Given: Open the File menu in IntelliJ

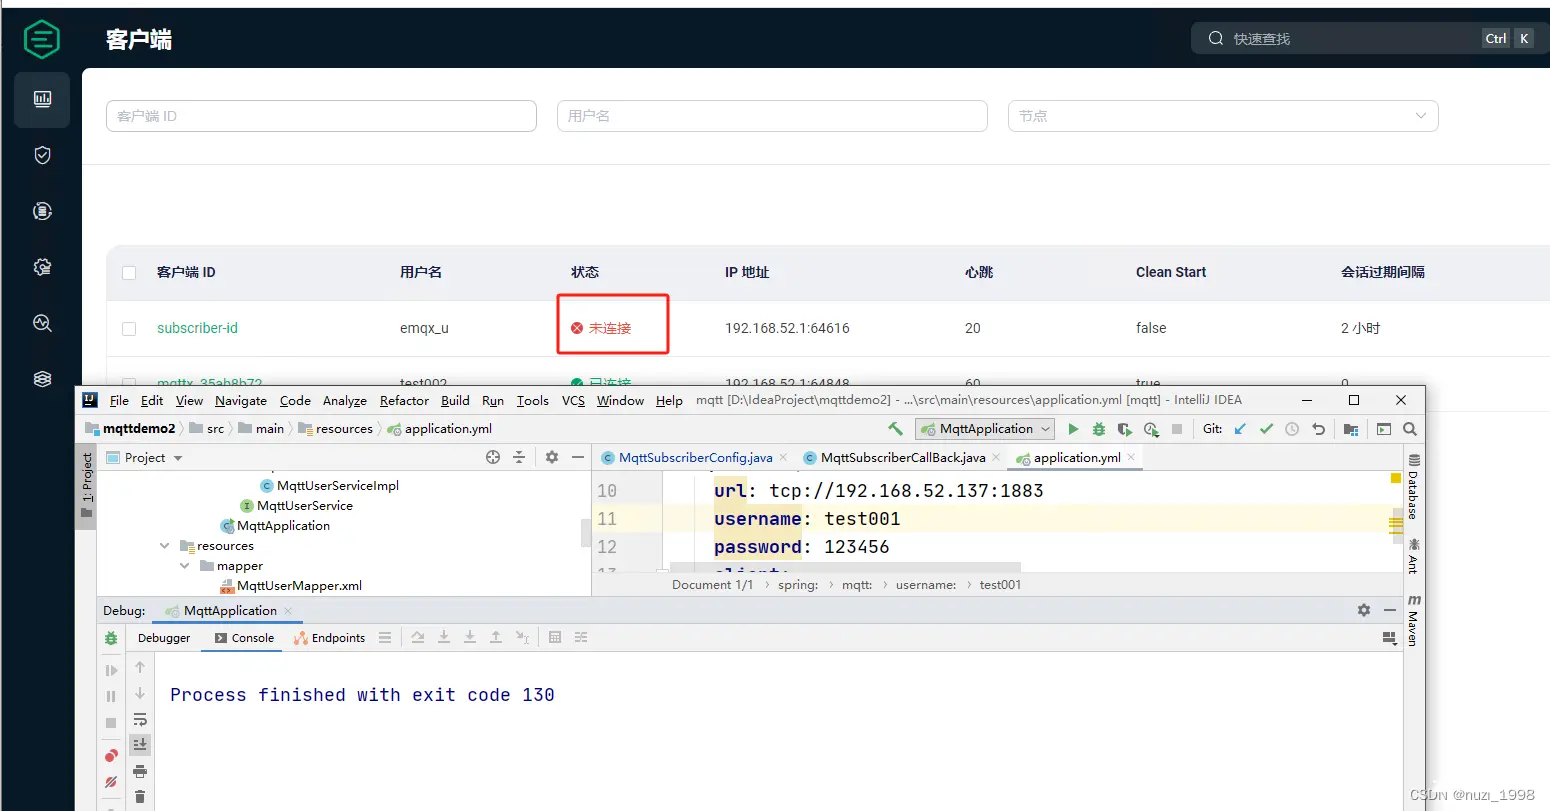Looking at the screenshot, I should tap(119, 400).
